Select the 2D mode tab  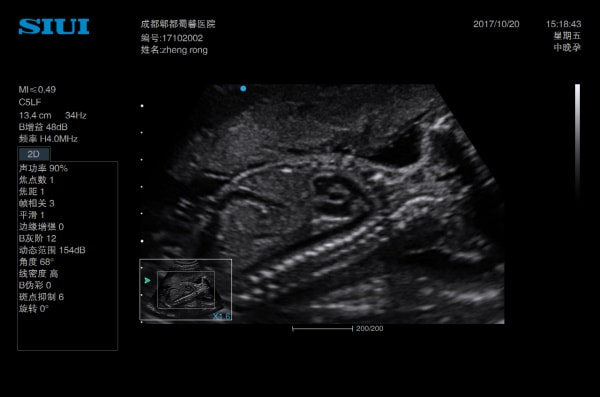pos(34,154)
